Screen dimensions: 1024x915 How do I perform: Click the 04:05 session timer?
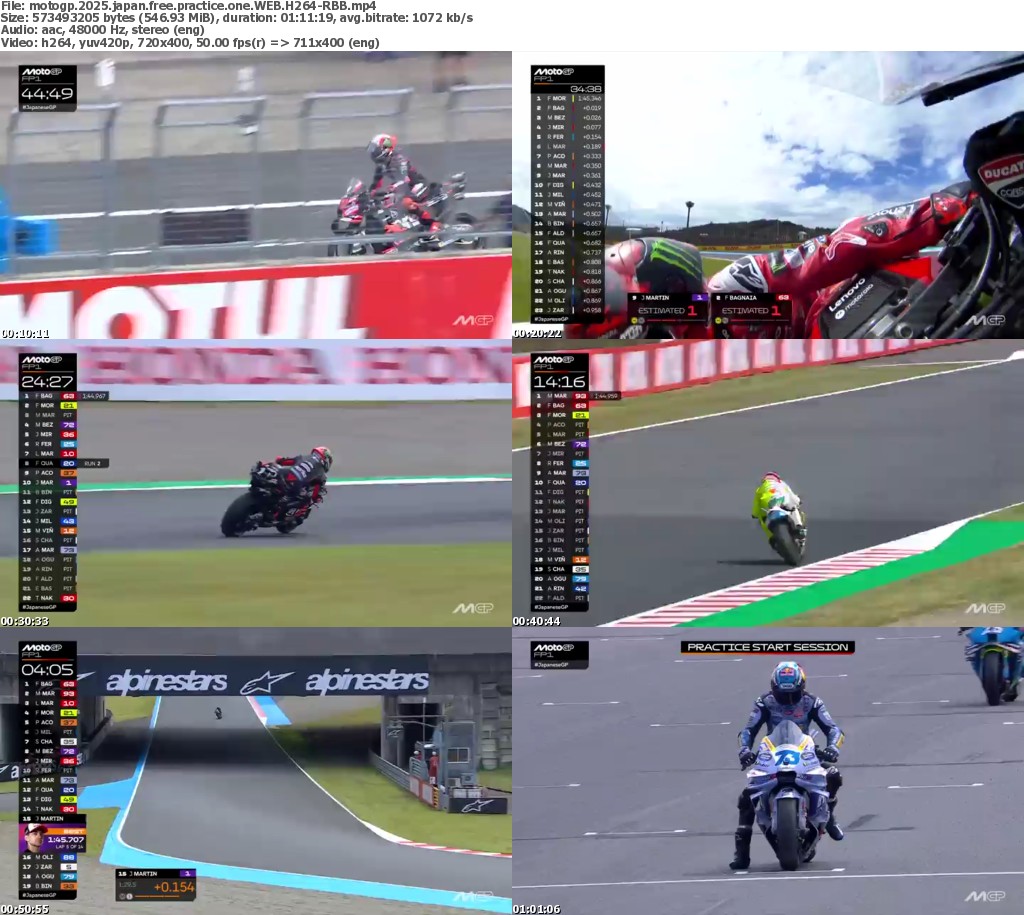tap(47, 669)
